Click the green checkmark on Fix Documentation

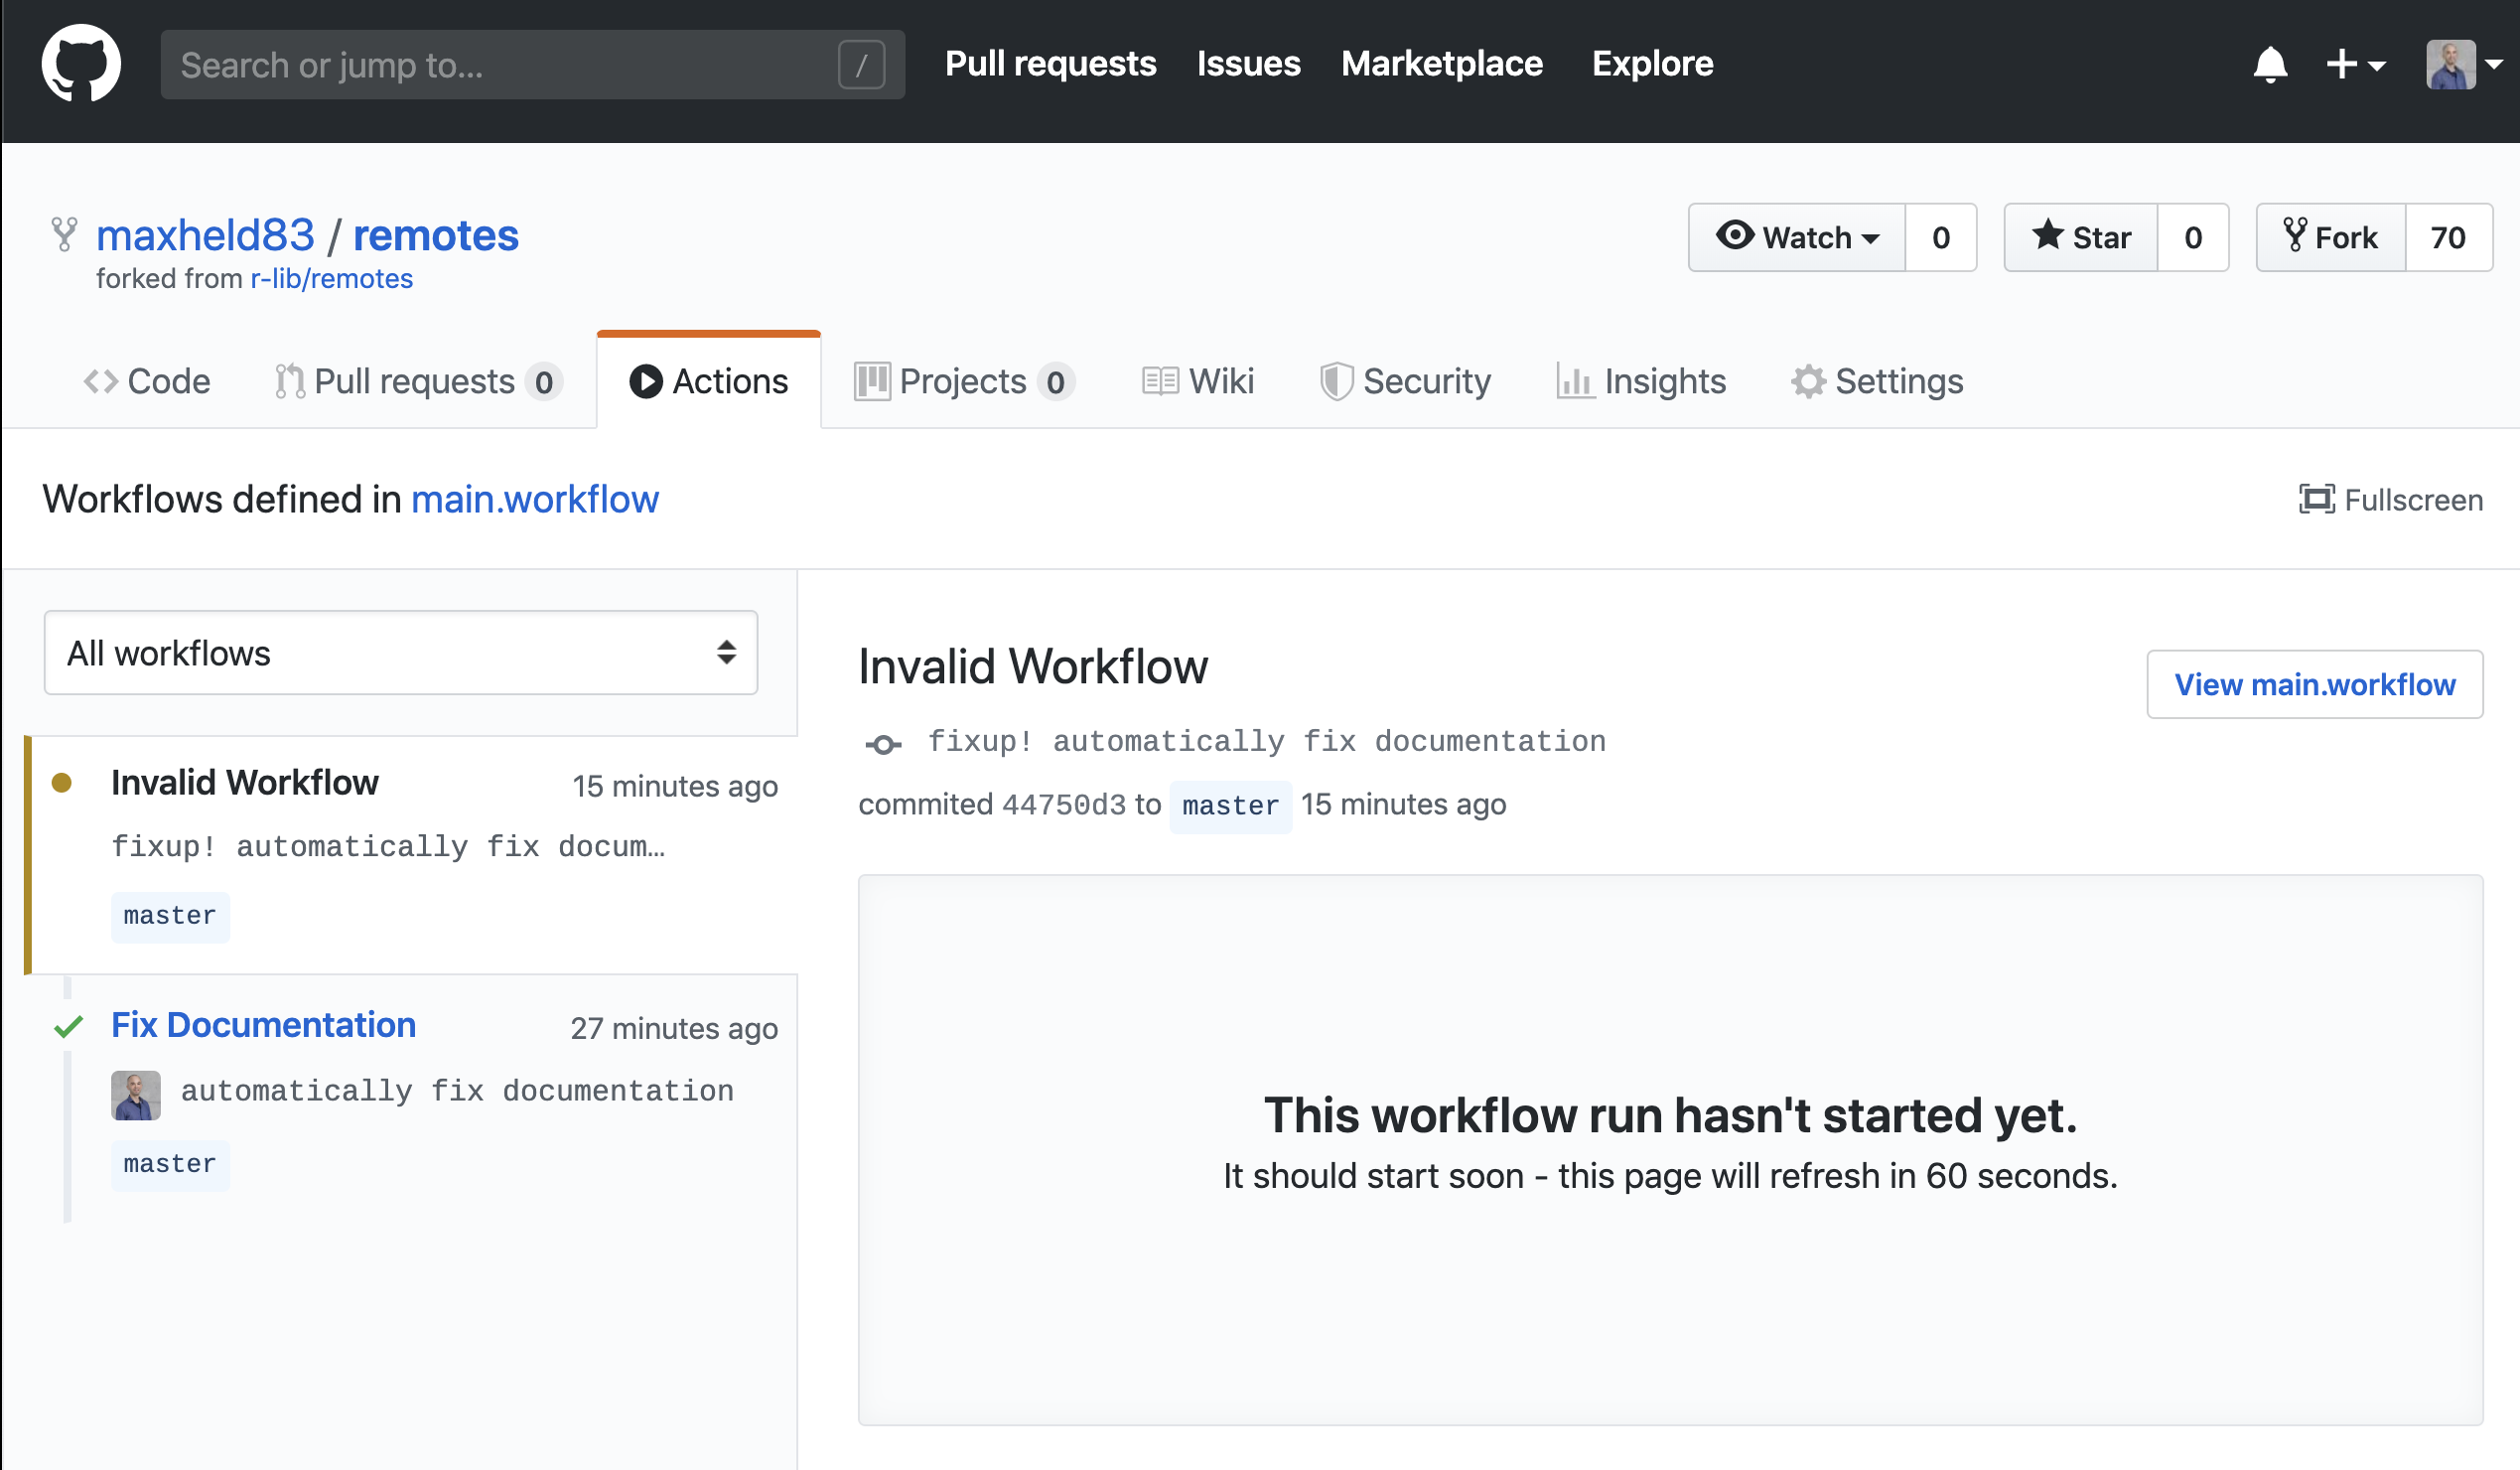tap(68, 1027)
